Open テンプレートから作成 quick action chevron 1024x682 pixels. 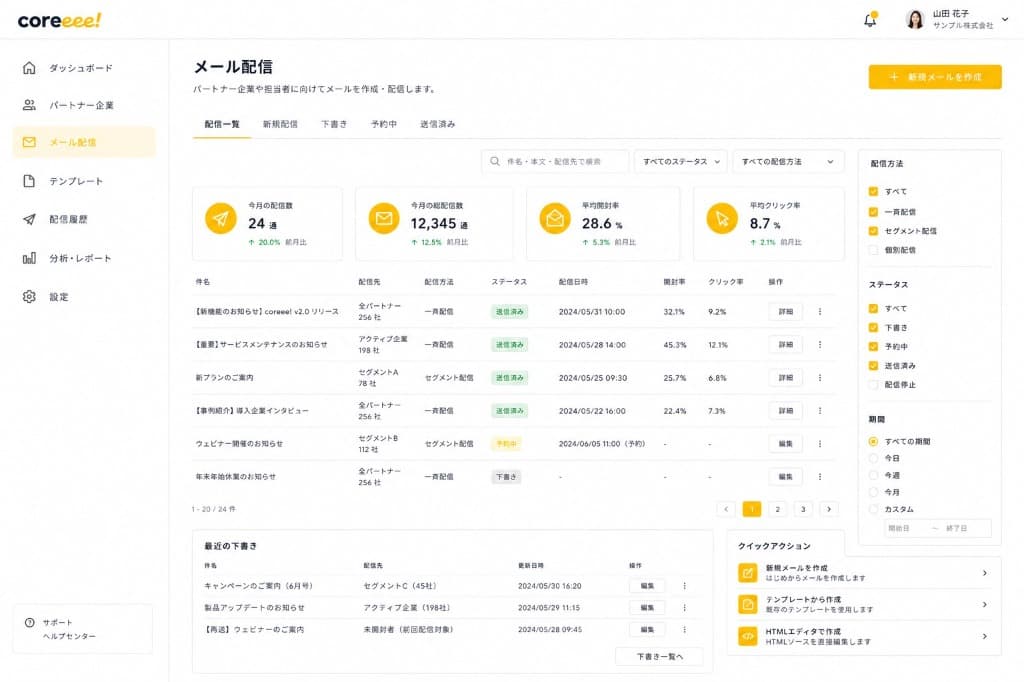coord(985,604)
